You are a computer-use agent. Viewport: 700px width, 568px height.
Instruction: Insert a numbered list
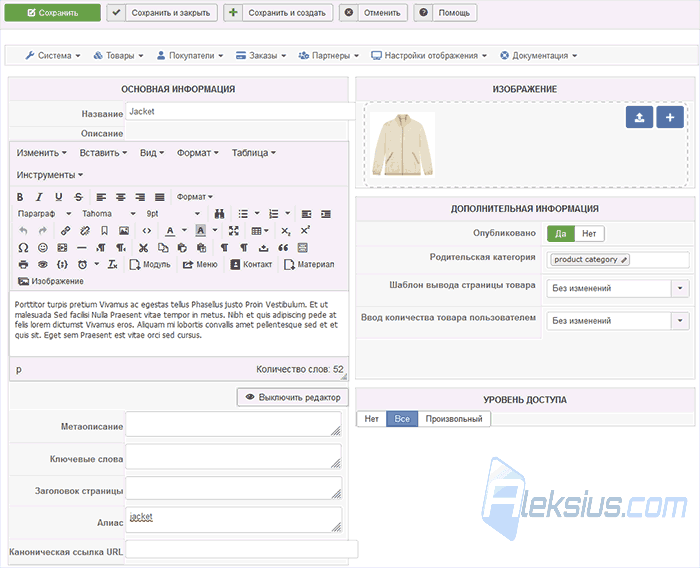coord(274,214)
